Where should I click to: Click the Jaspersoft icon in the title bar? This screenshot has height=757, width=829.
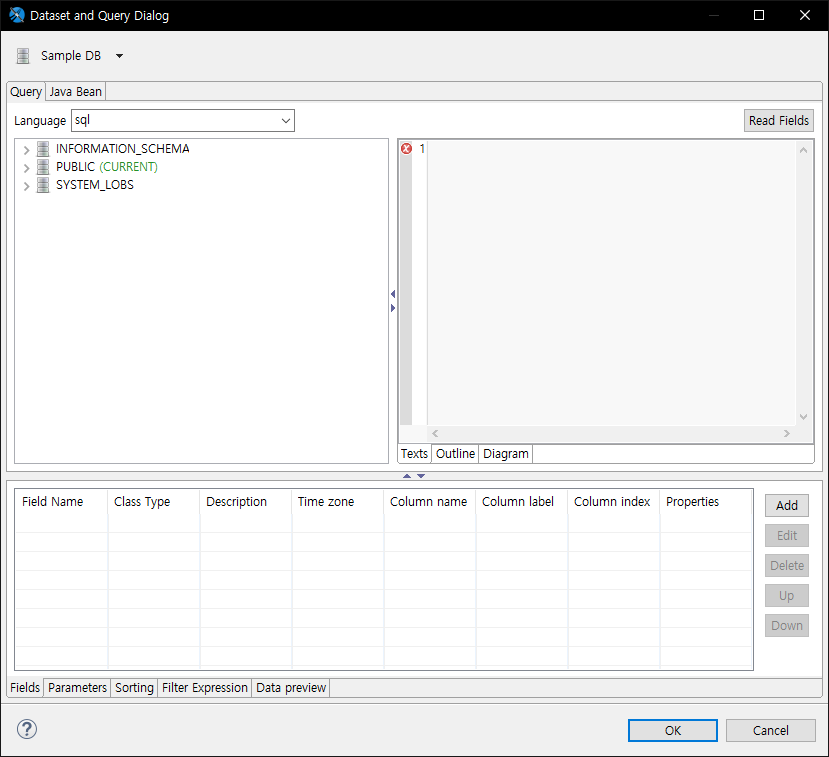tap(16, 15)
